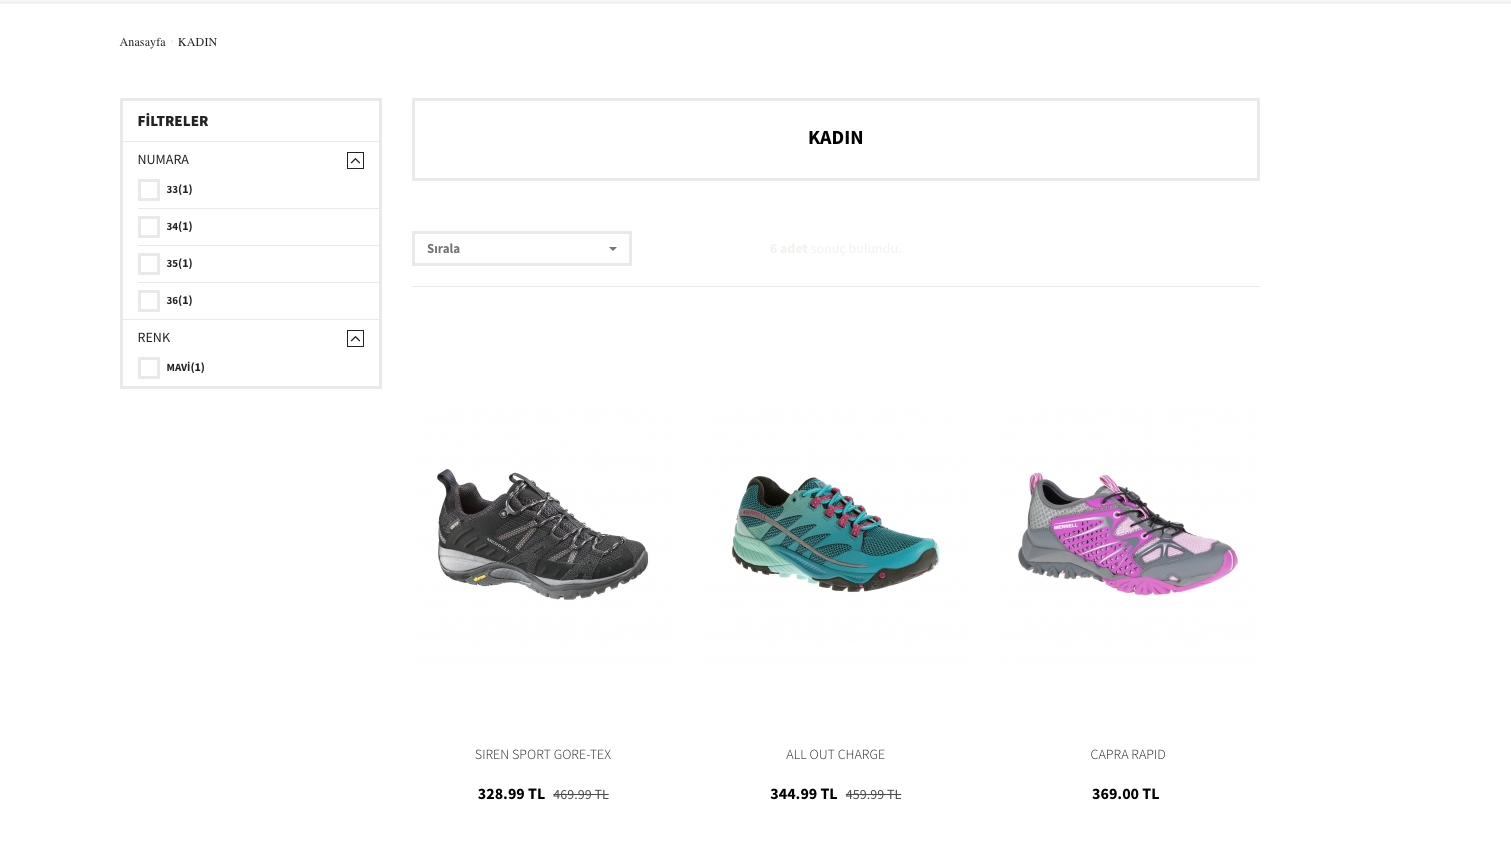1511x842 pixels.
Task: Open the teal All Out Charge shoe image
Action: 835,534
